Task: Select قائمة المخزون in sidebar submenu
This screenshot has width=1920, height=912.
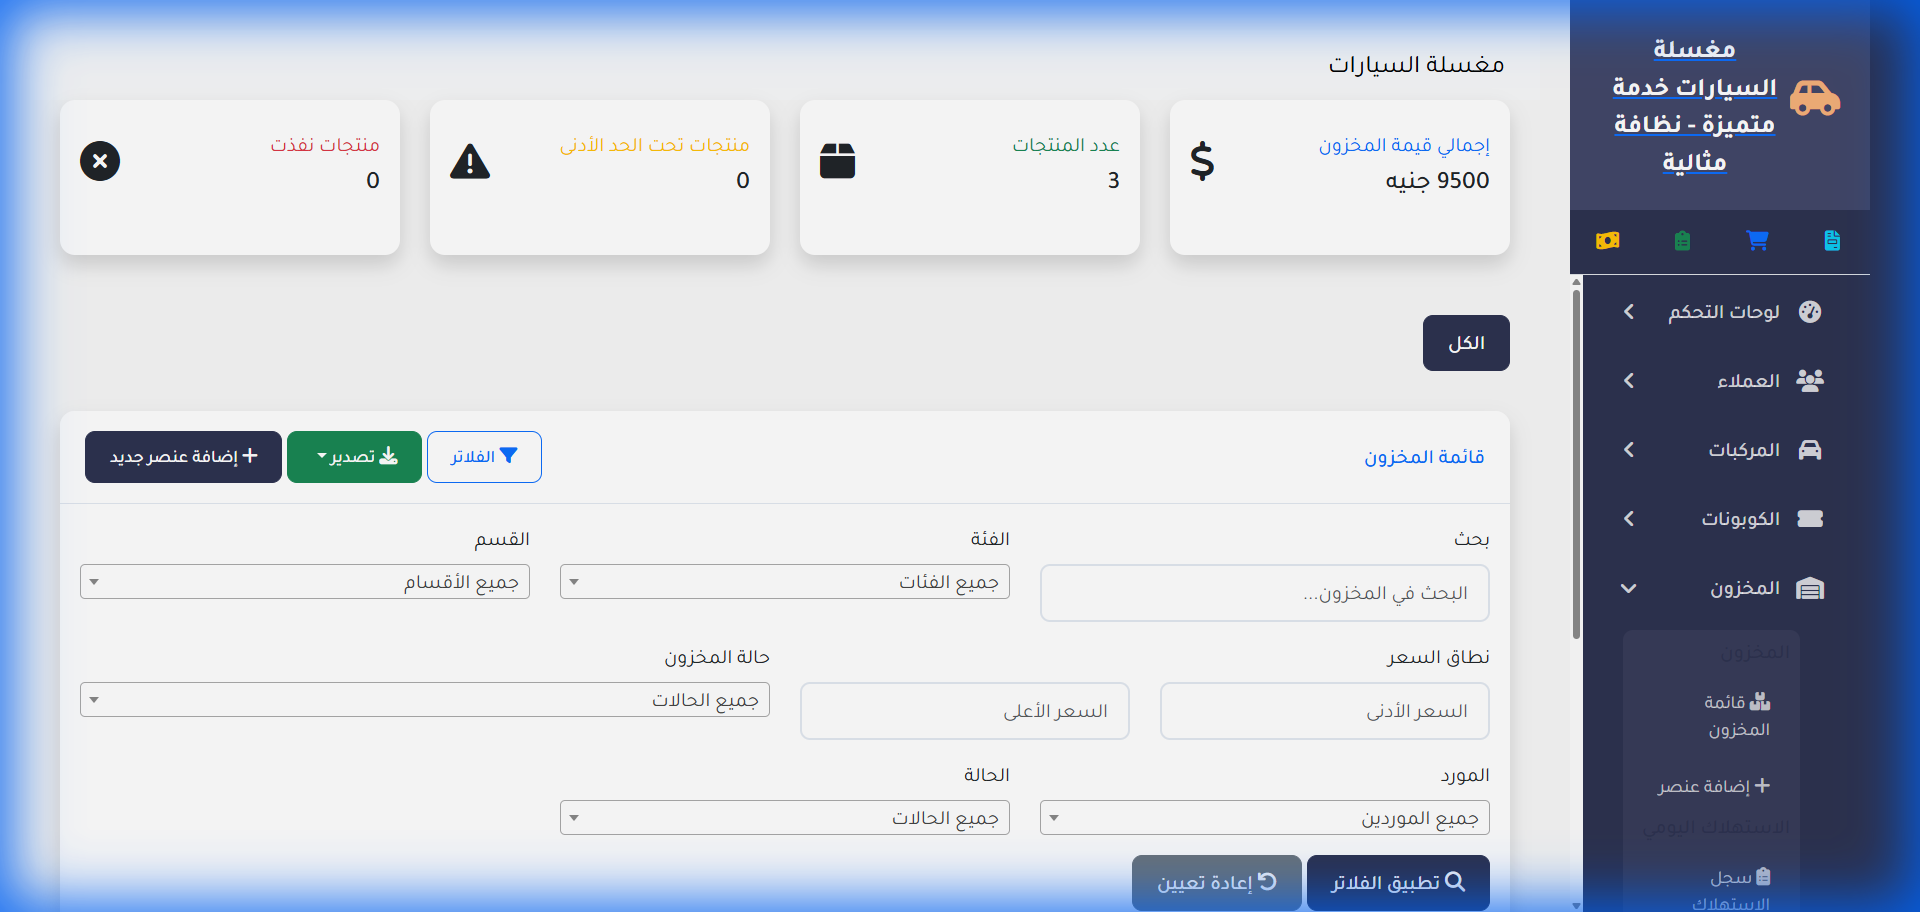Action: pyautogui.click(x=1738, y=715)
